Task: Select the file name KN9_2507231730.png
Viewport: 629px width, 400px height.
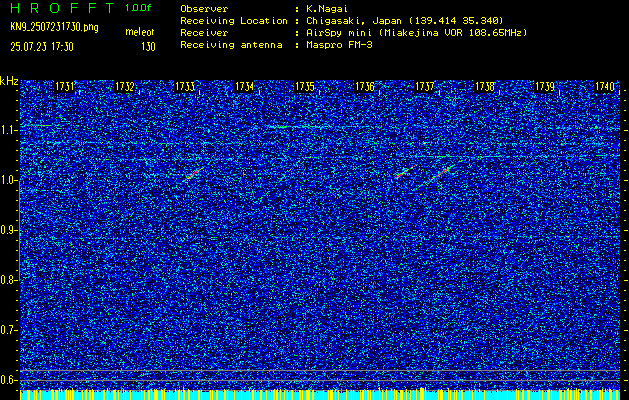Action: tap(54, 27)
